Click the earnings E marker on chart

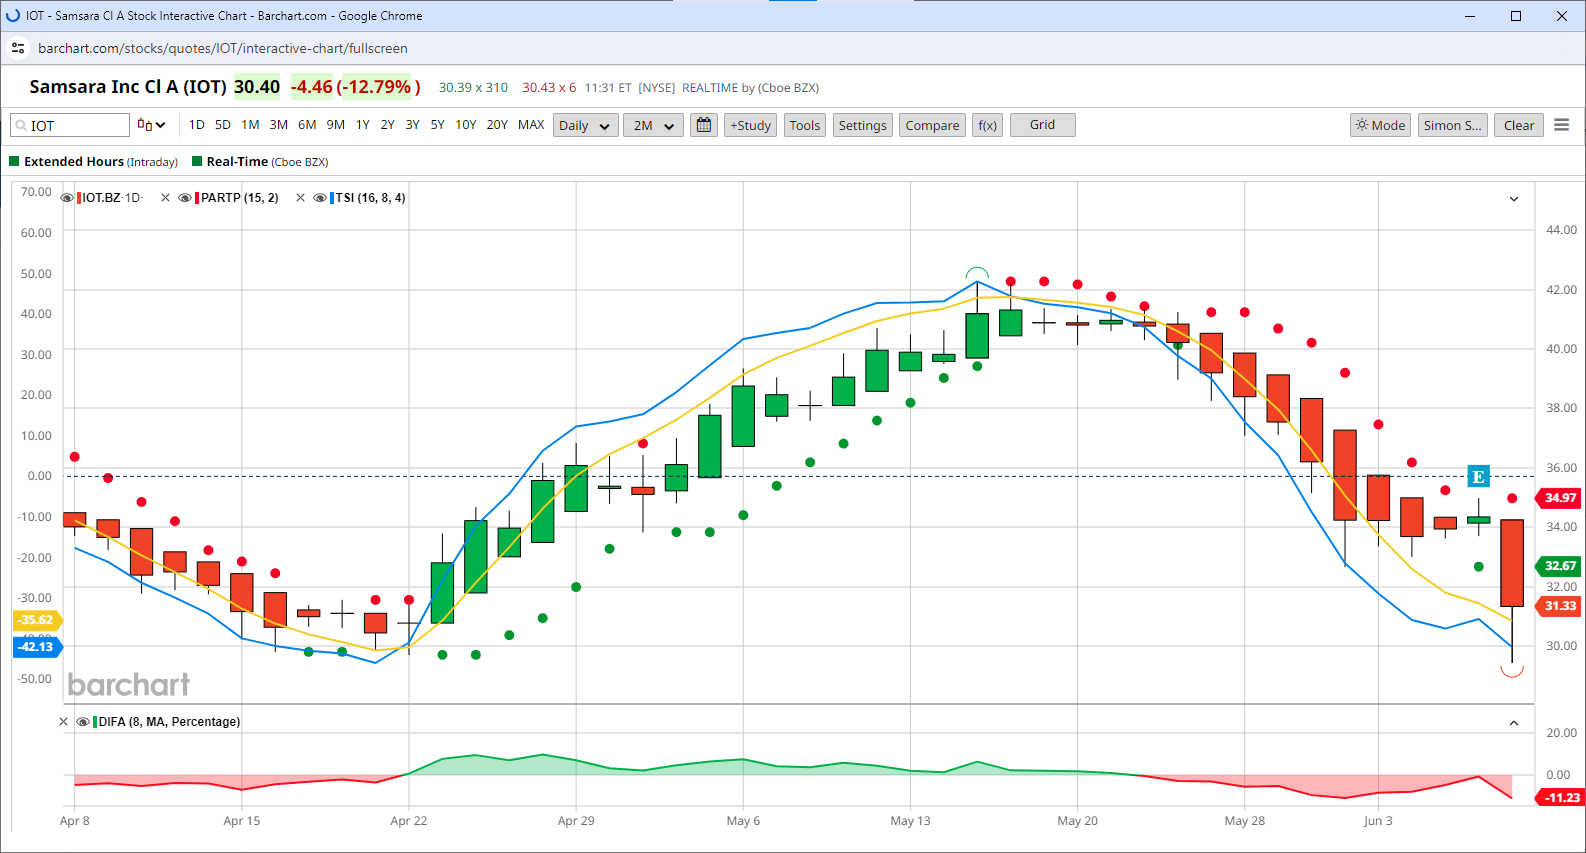[1478, 476]
